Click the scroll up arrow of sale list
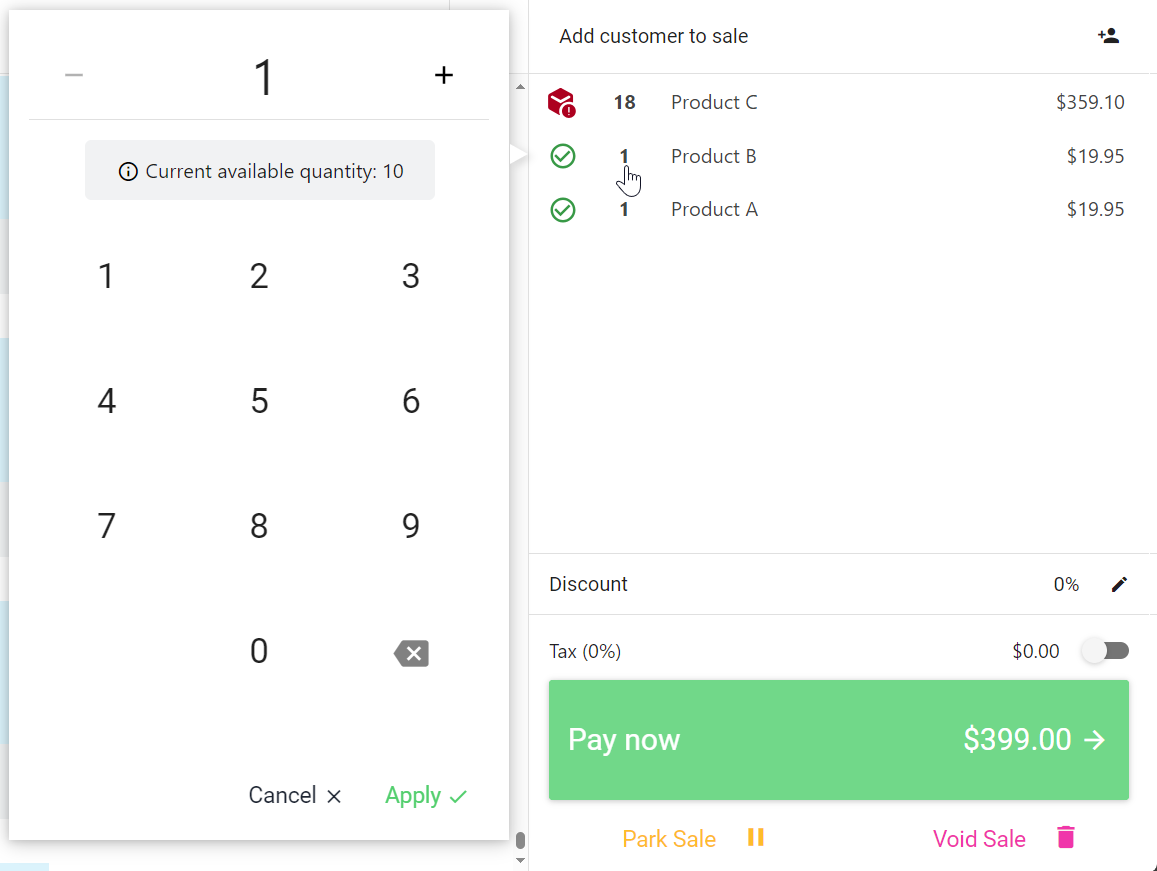This screenshot has width=1157, height=871. (520, 87)
